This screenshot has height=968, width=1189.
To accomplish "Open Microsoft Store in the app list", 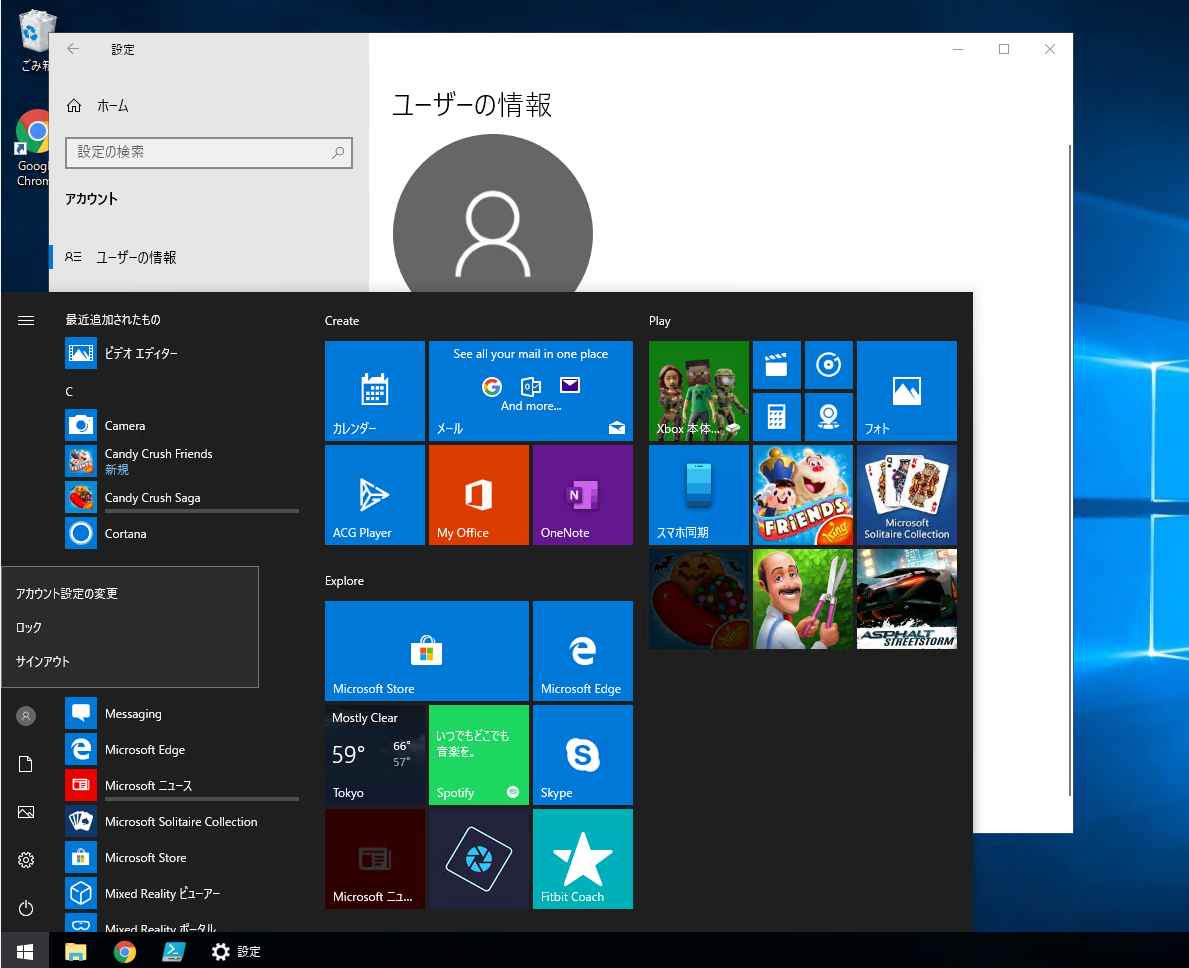I will click(182, 857).
